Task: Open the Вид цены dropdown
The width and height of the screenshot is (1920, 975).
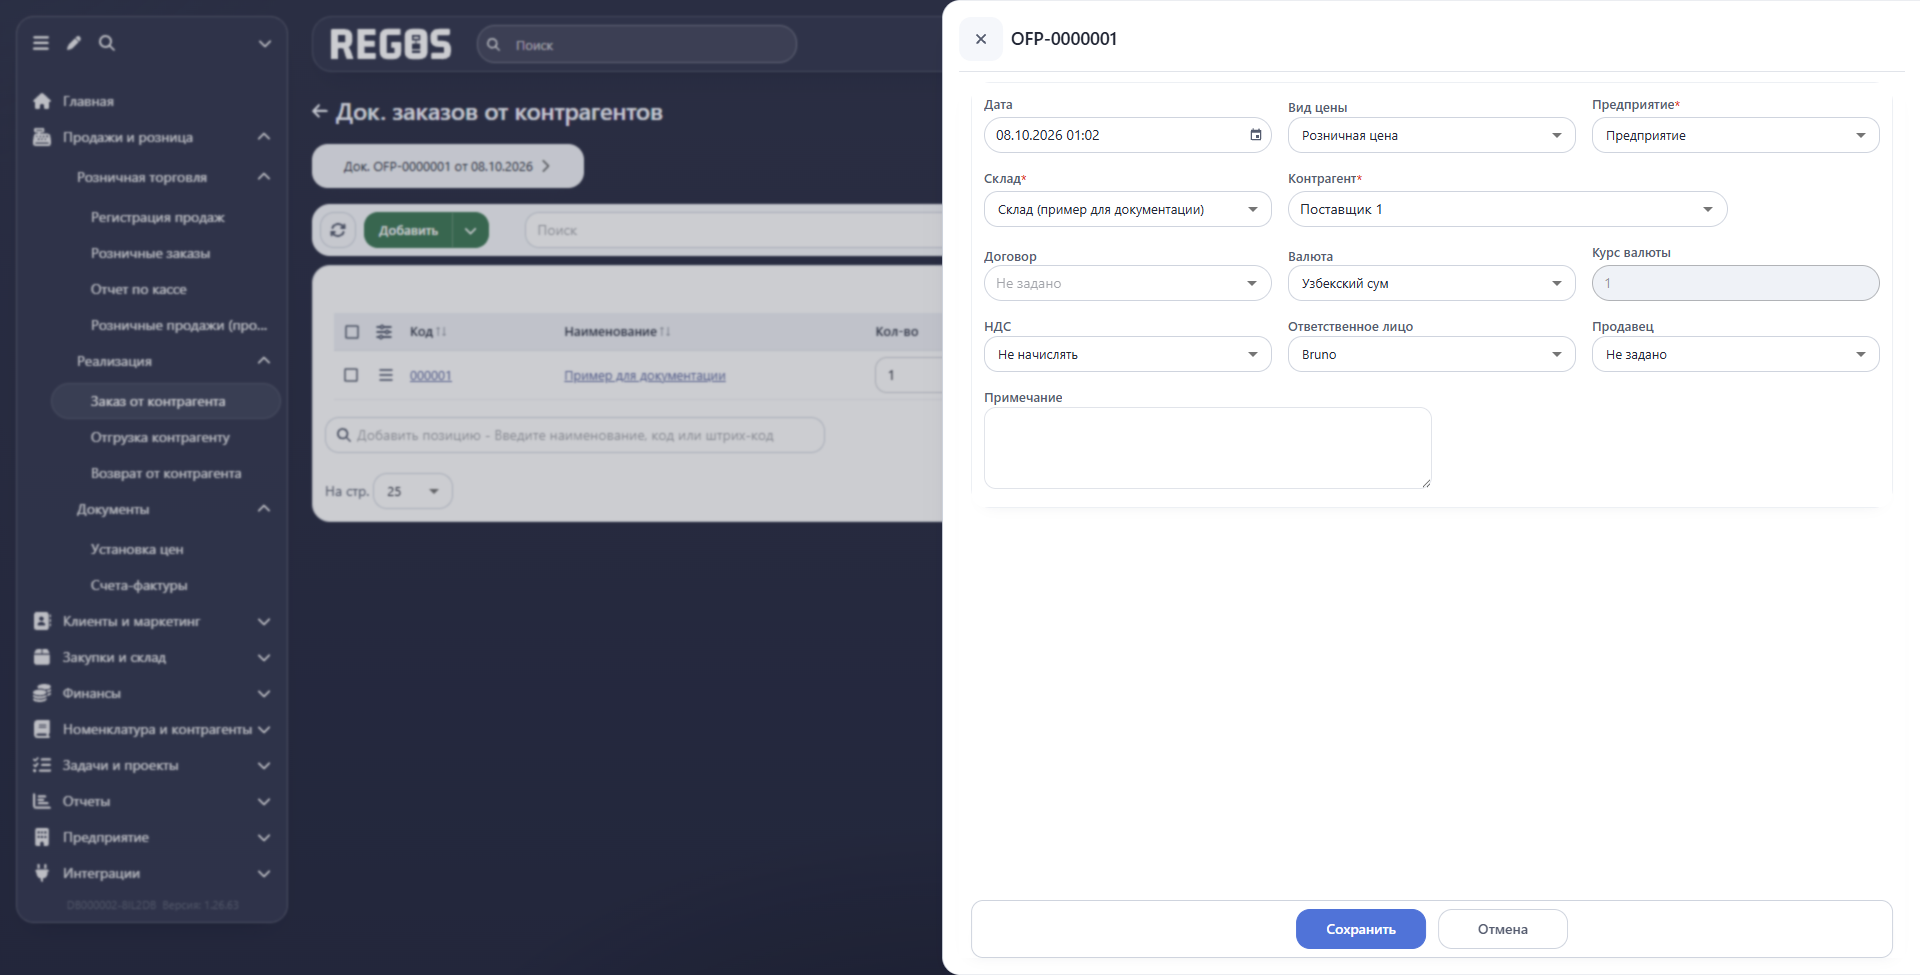Action: 1431,135
